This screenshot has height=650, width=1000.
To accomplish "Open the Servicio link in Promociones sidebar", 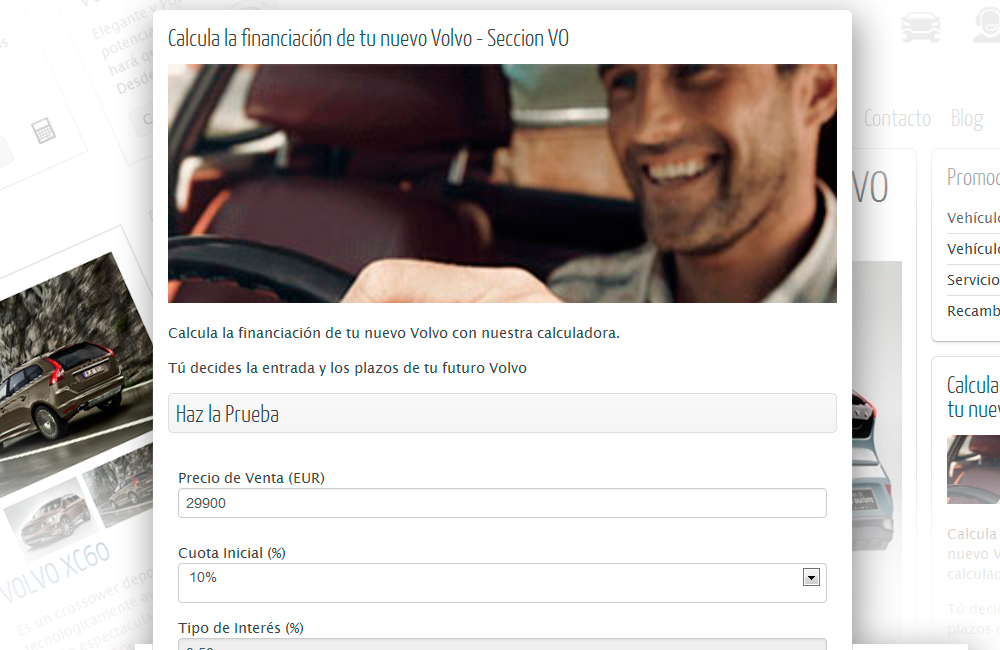I will click(973, 280).
